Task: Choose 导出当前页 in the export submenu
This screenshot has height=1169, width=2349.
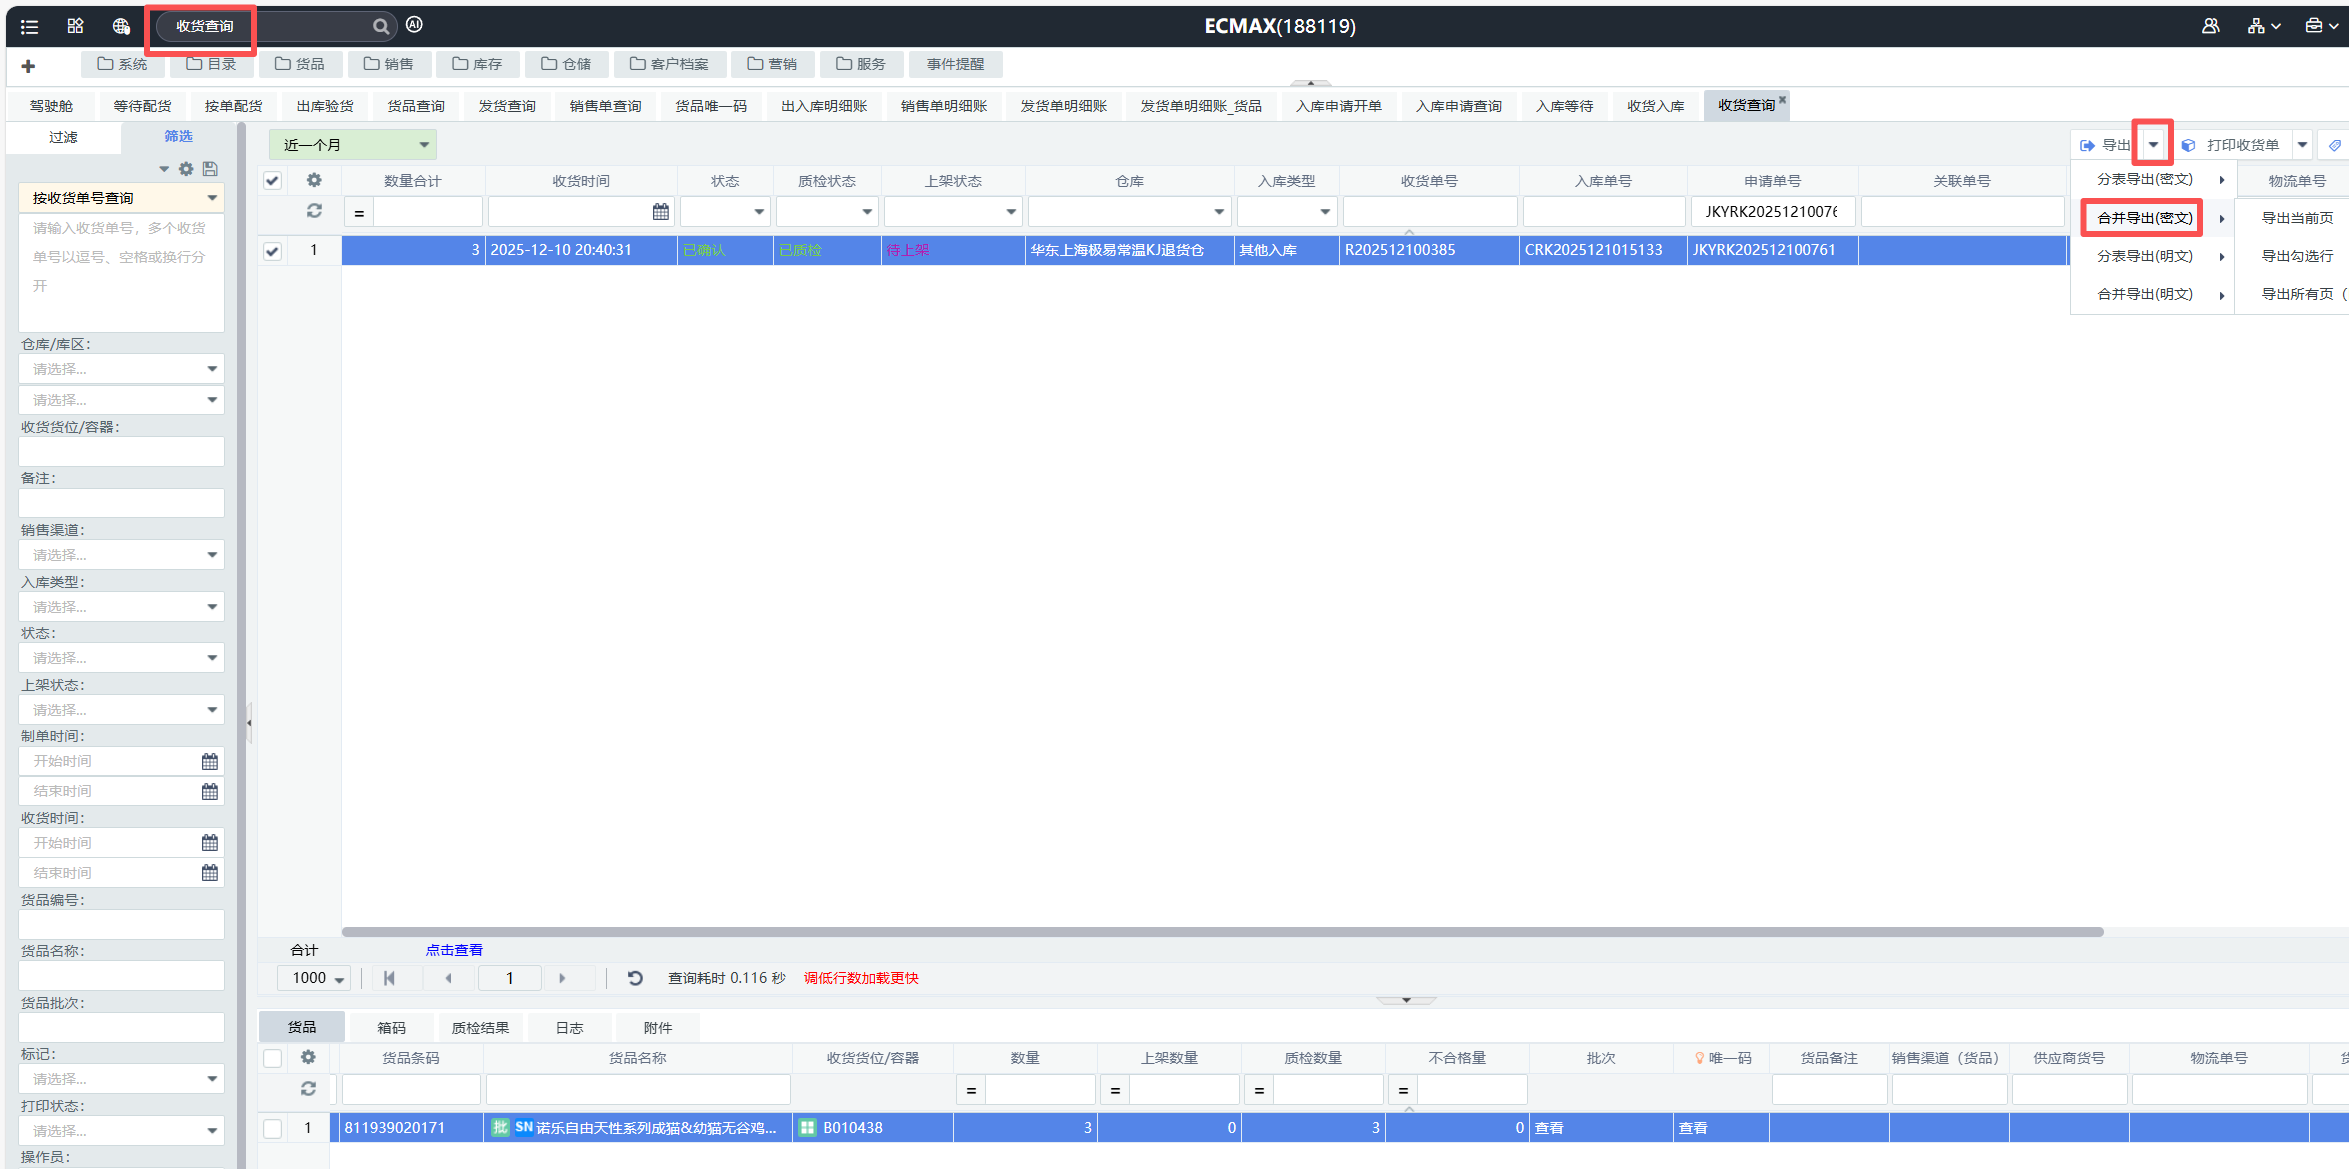Action: pos(2297,218)
